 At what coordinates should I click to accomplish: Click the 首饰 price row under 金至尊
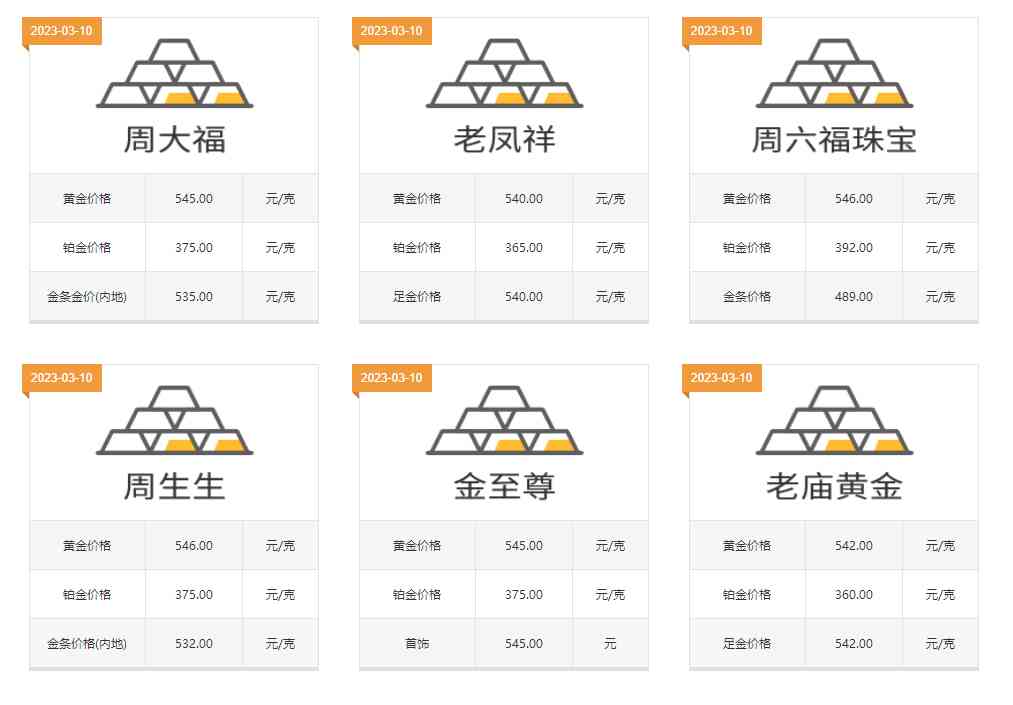coord(417,643)
